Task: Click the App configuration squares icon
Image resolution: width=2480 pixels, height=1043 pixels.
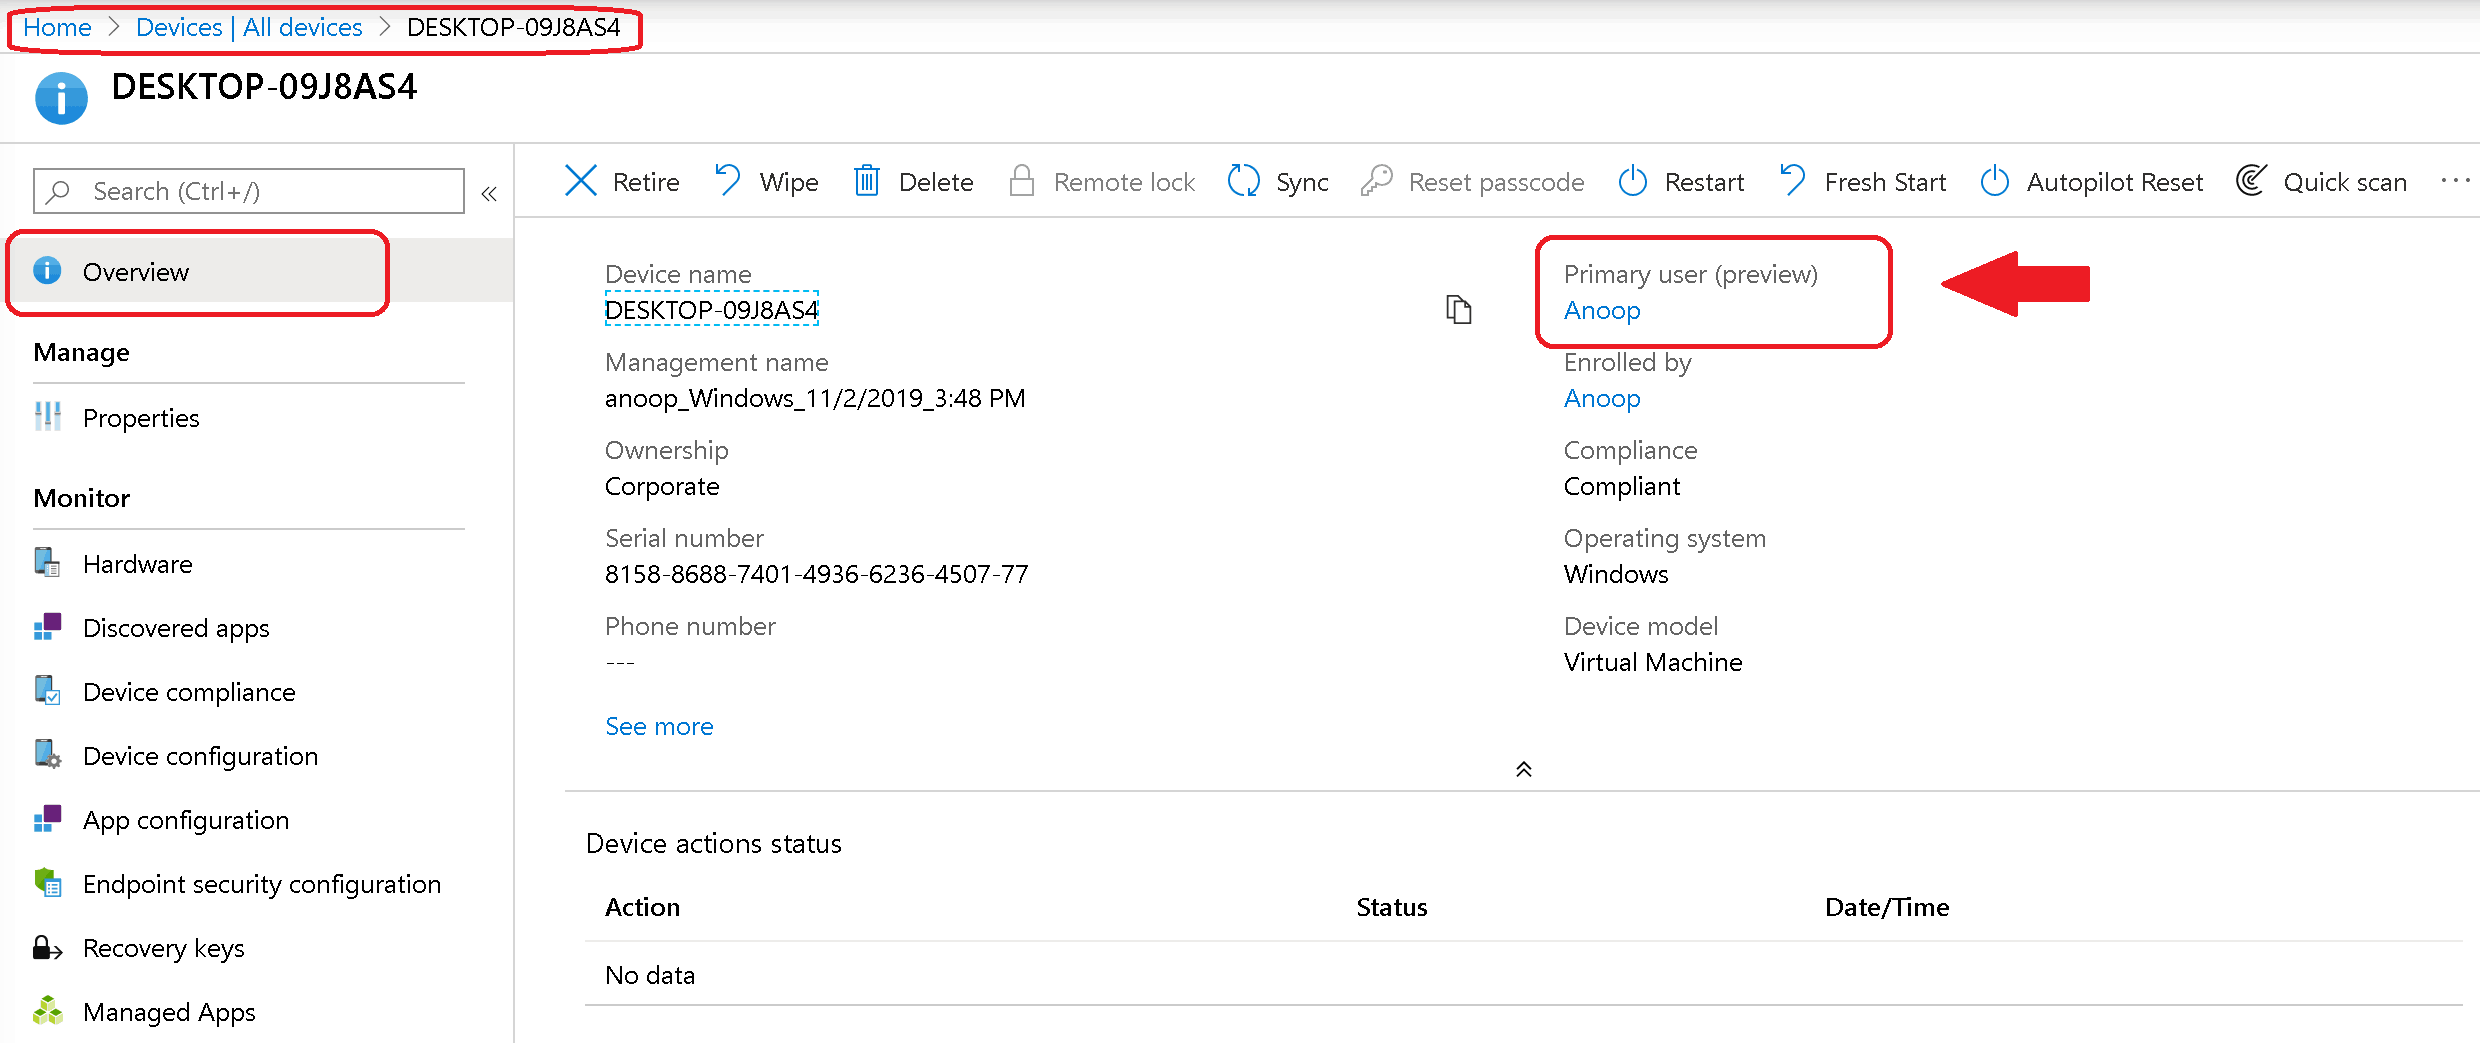Action: pos(47,819)
